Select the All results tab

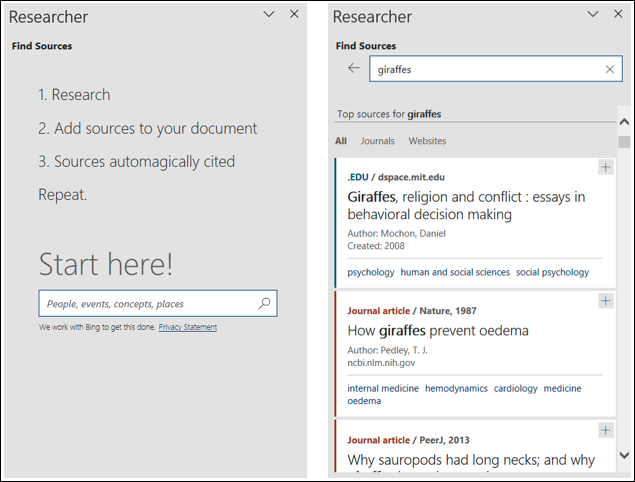[341, 141]
